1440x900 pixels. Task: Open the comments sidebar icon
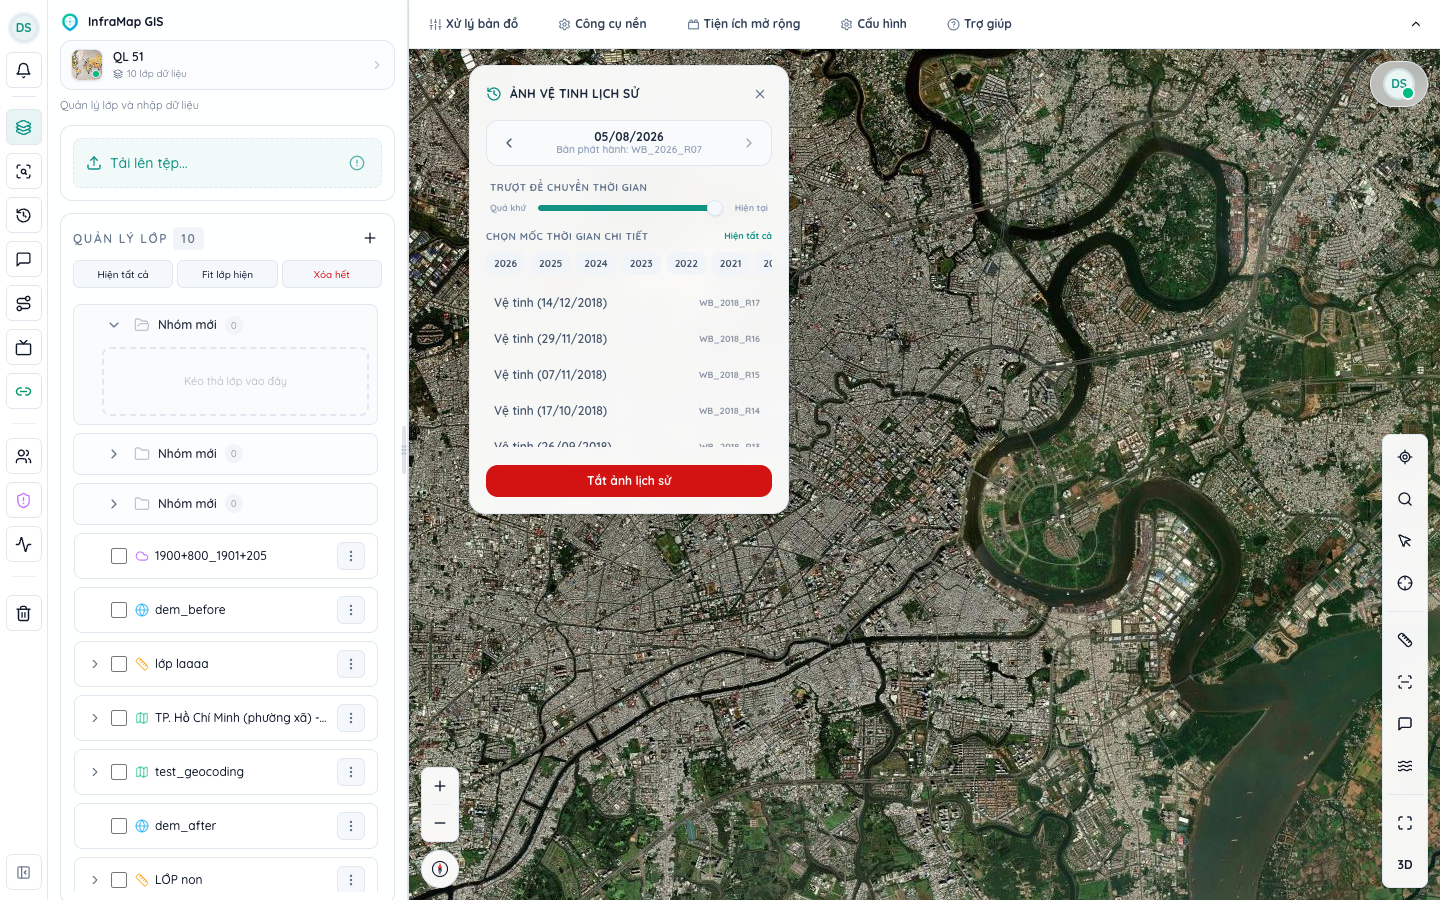click(x=24, y=260)
